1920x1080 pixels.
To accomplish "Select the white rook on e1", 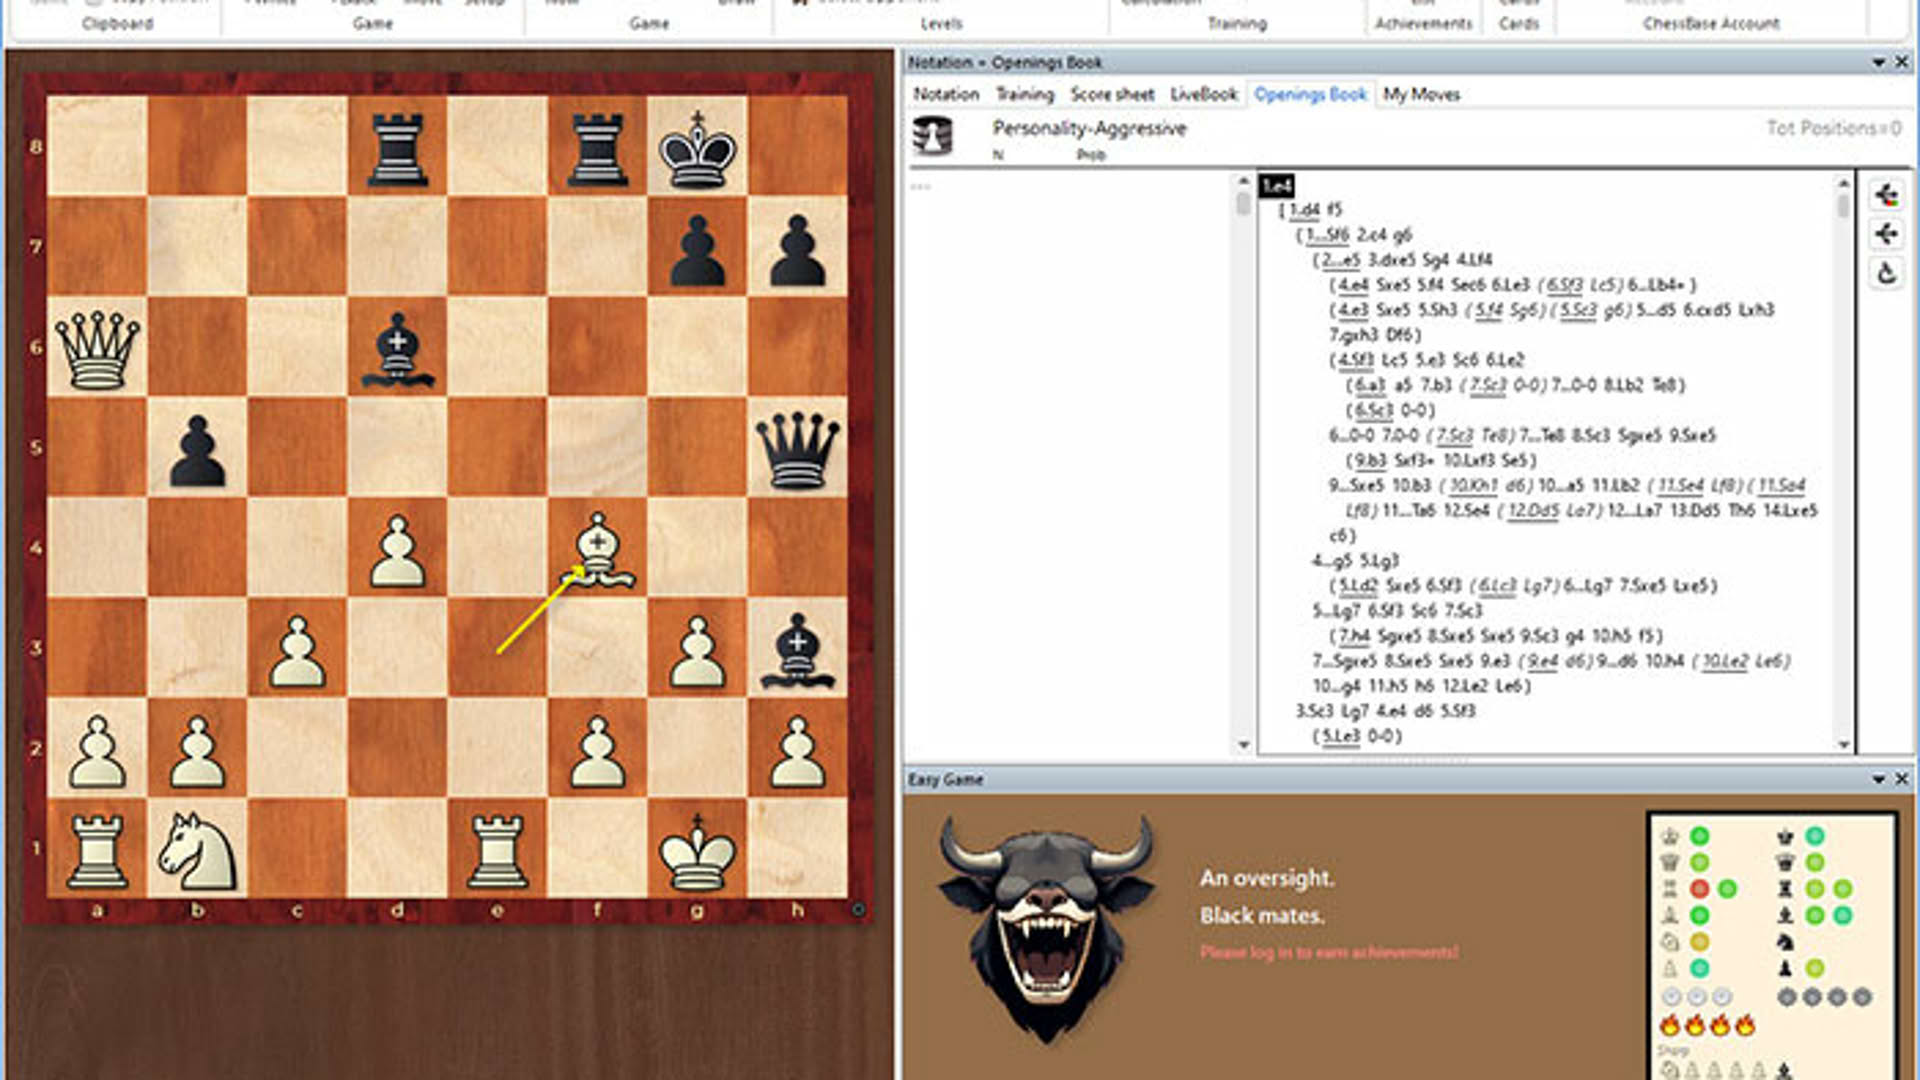I will coord(497,851).
